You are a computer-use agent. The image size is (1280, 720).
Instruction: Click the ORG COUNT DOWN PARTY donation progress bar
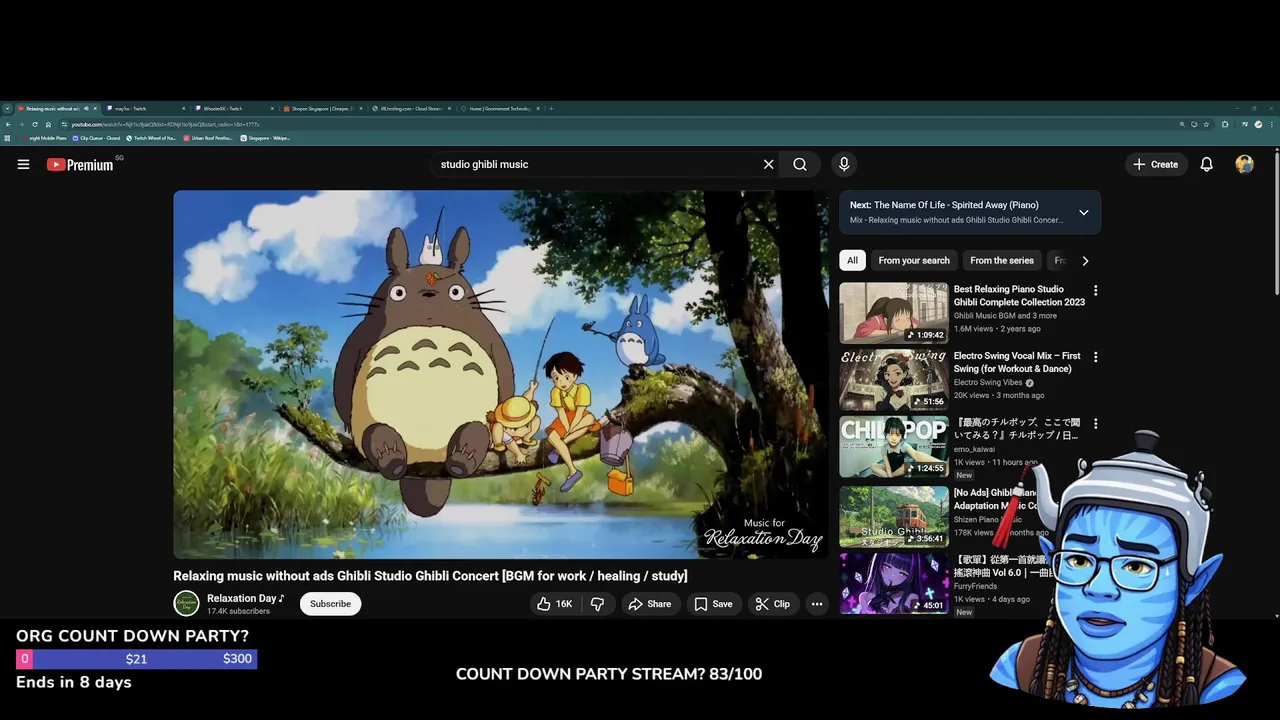click(136, 659)
